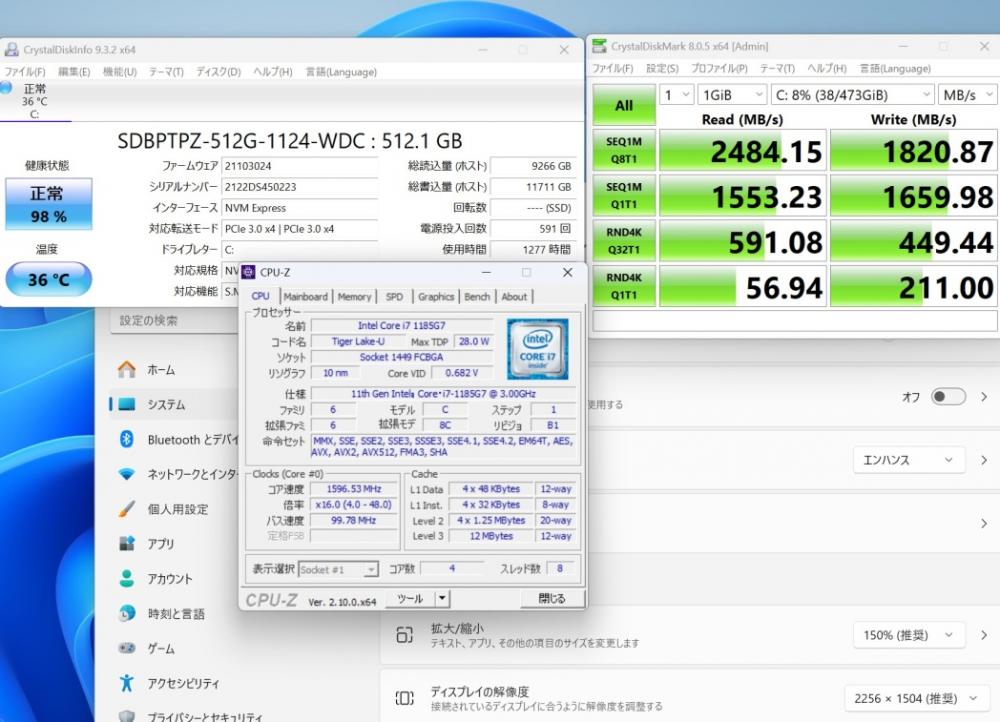
Task: Open 個人用設定 using its paintbrush icon
Action: click(127, 509)
